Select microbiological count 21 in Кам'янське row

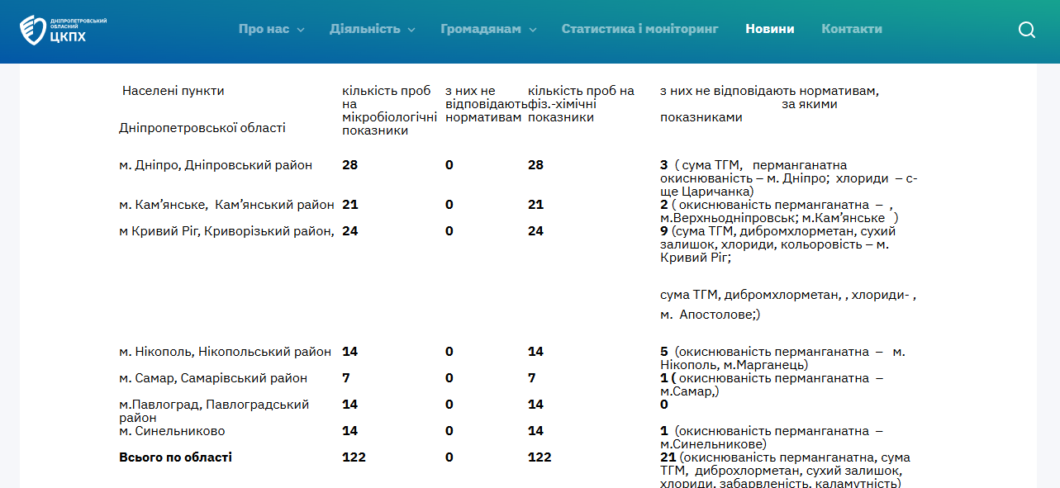click(350, 205)
